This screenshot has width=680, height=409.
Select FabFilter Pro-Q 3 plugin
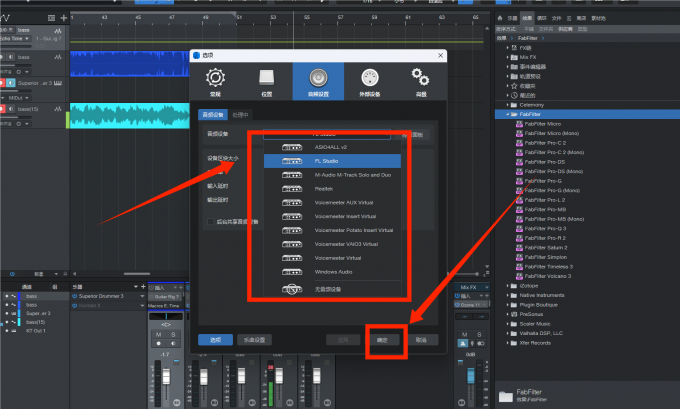point(551,227)
